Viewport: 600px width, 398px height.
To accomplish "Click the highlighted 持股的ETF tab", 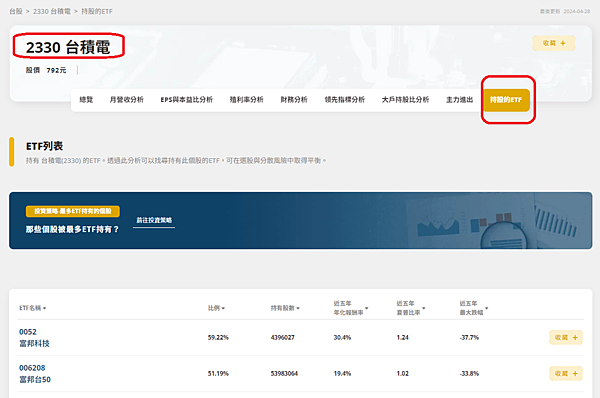I will tap(506, 100).
